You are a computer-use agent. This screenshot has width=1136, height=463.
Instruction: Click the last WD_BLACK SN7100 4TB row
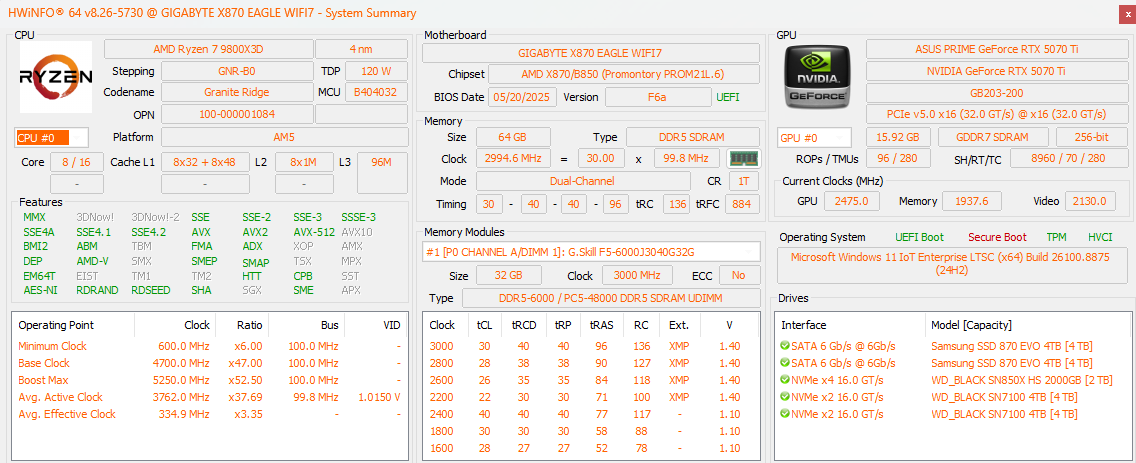coord(953,414)
